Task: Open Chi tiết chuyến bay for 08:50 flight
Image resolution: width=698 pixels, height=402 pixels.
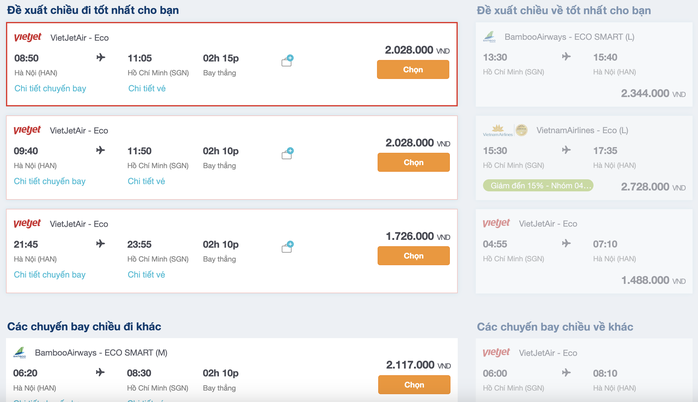Action: point(50,89)
